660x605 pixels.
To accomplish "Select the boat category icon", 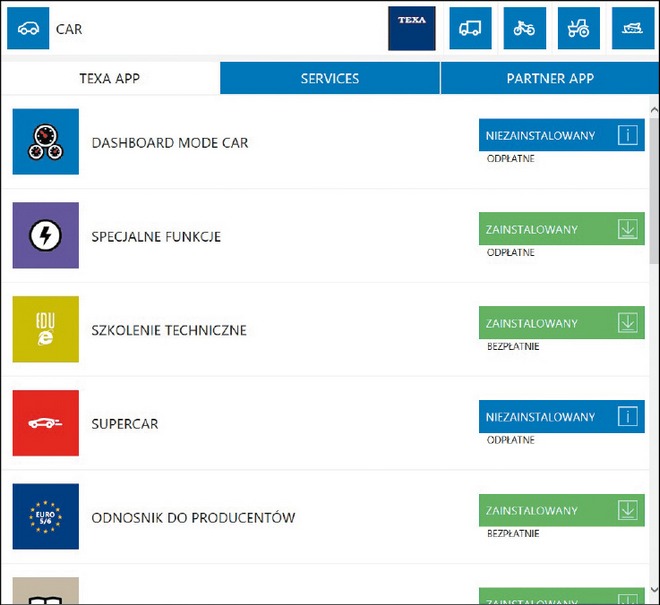I will tap(633, 29).
